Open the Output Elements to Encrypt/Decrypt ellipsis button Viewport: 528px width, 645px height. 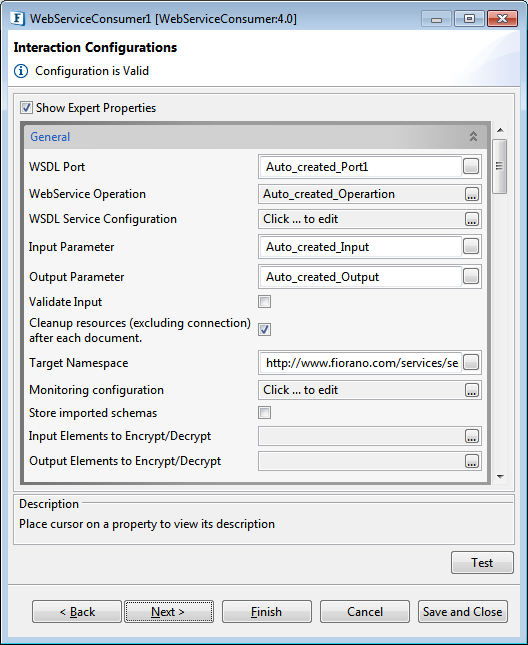click(471, 461)
